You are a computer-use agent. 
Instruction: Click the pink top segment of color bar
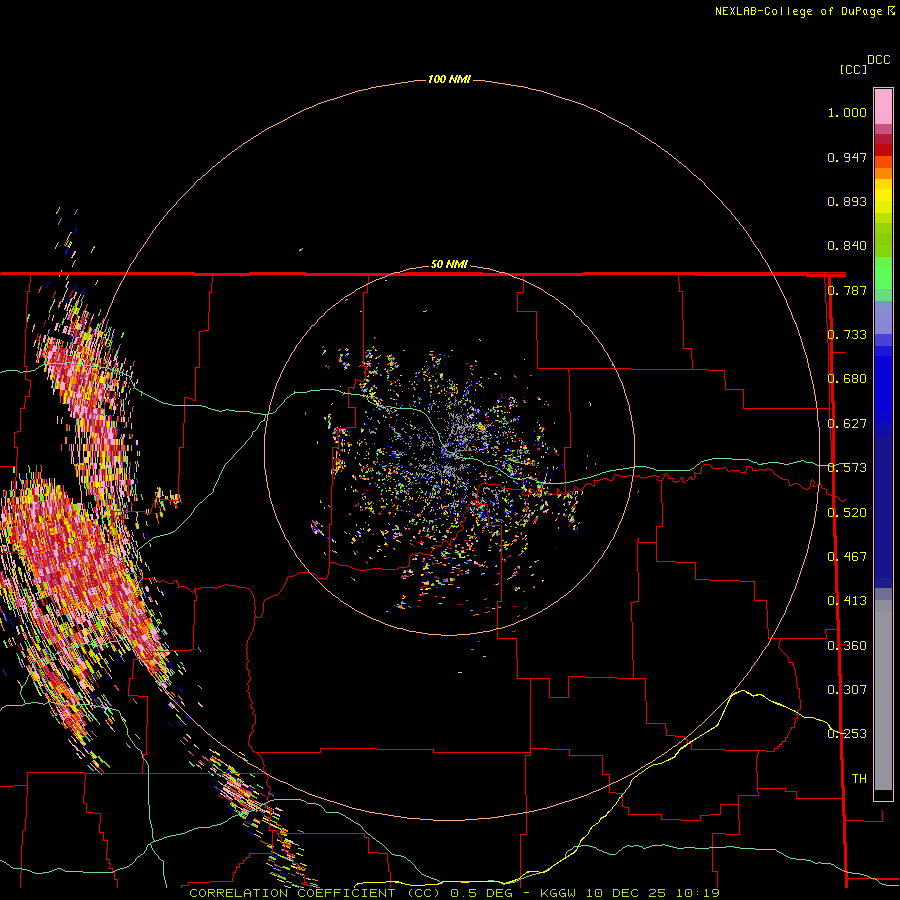pyautogui.click(x=883, y=107)
